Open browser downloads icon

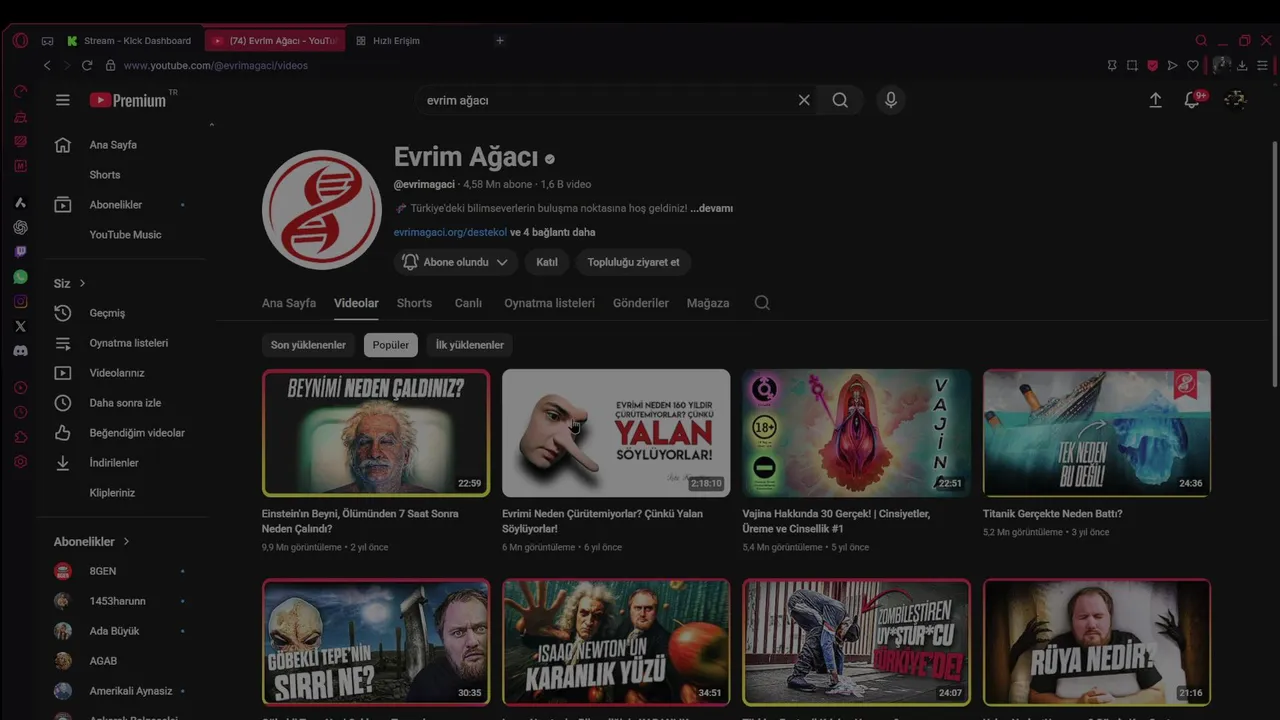pyautogui.click(x=1242, y=65)
